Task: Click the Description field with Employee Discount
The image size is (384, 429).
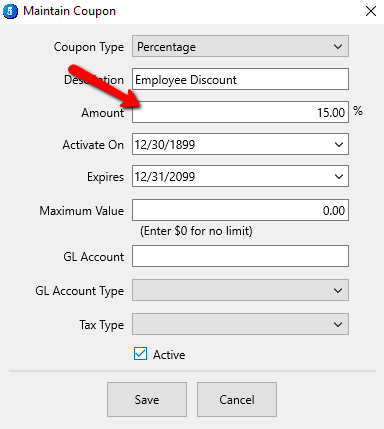Action: click(240, 79)
